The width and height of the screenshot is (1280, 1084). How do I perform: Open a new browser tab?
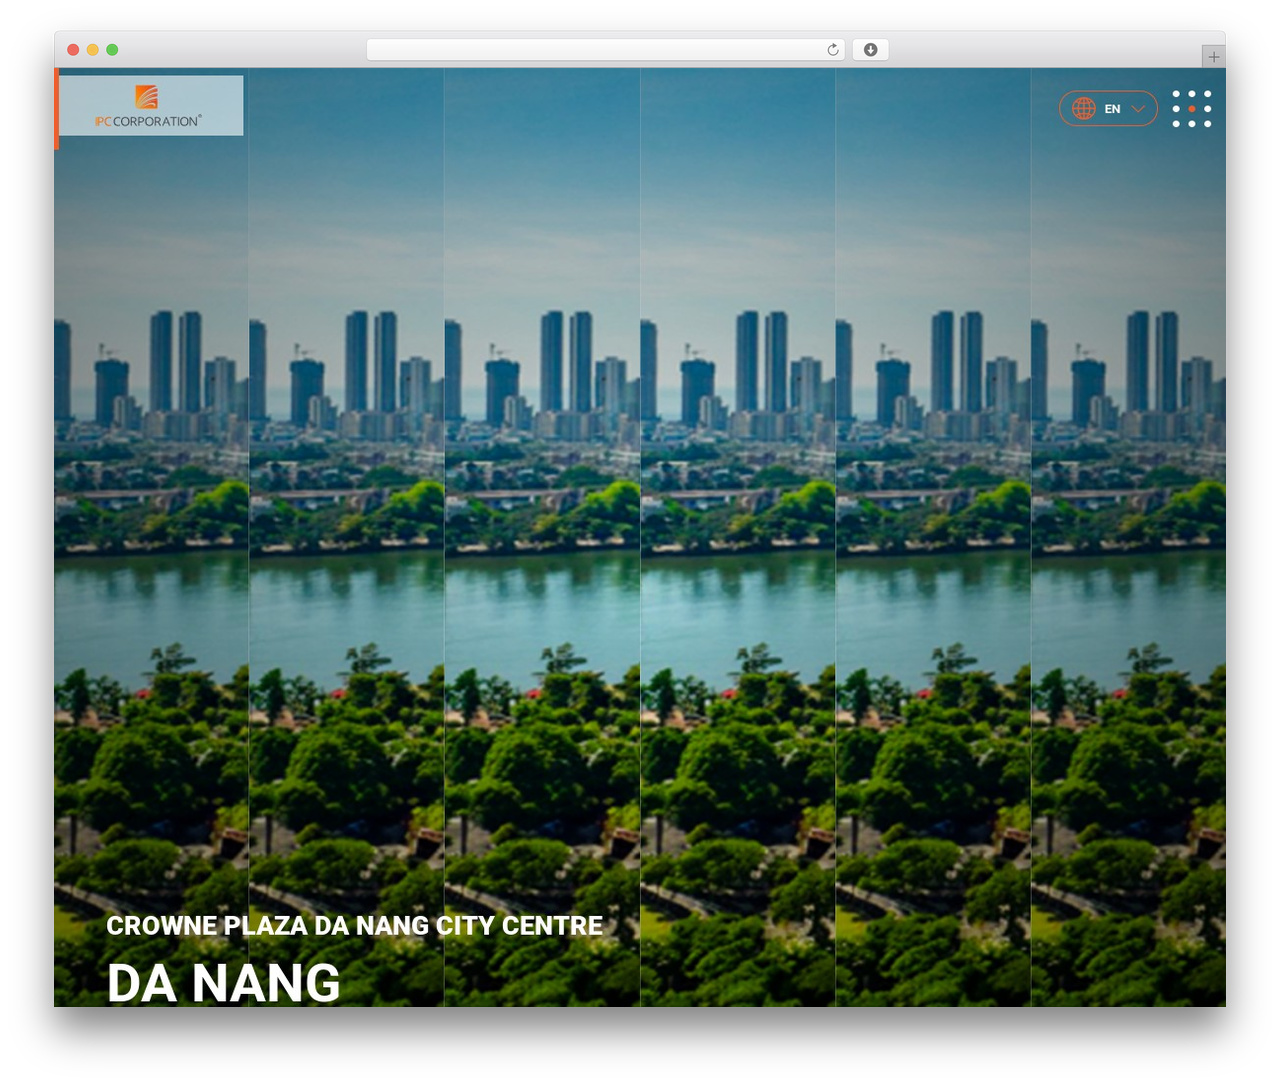[1213, 57]
